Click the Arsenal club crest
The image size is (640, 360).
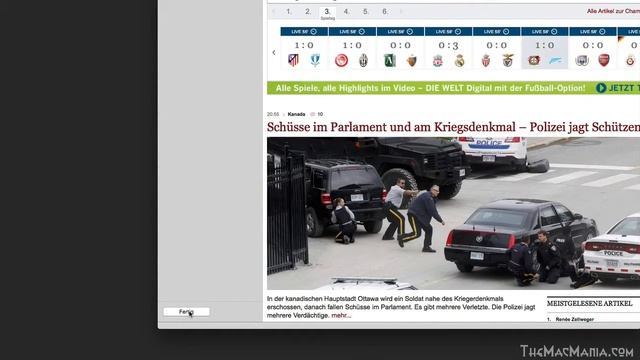click(604, 60)
